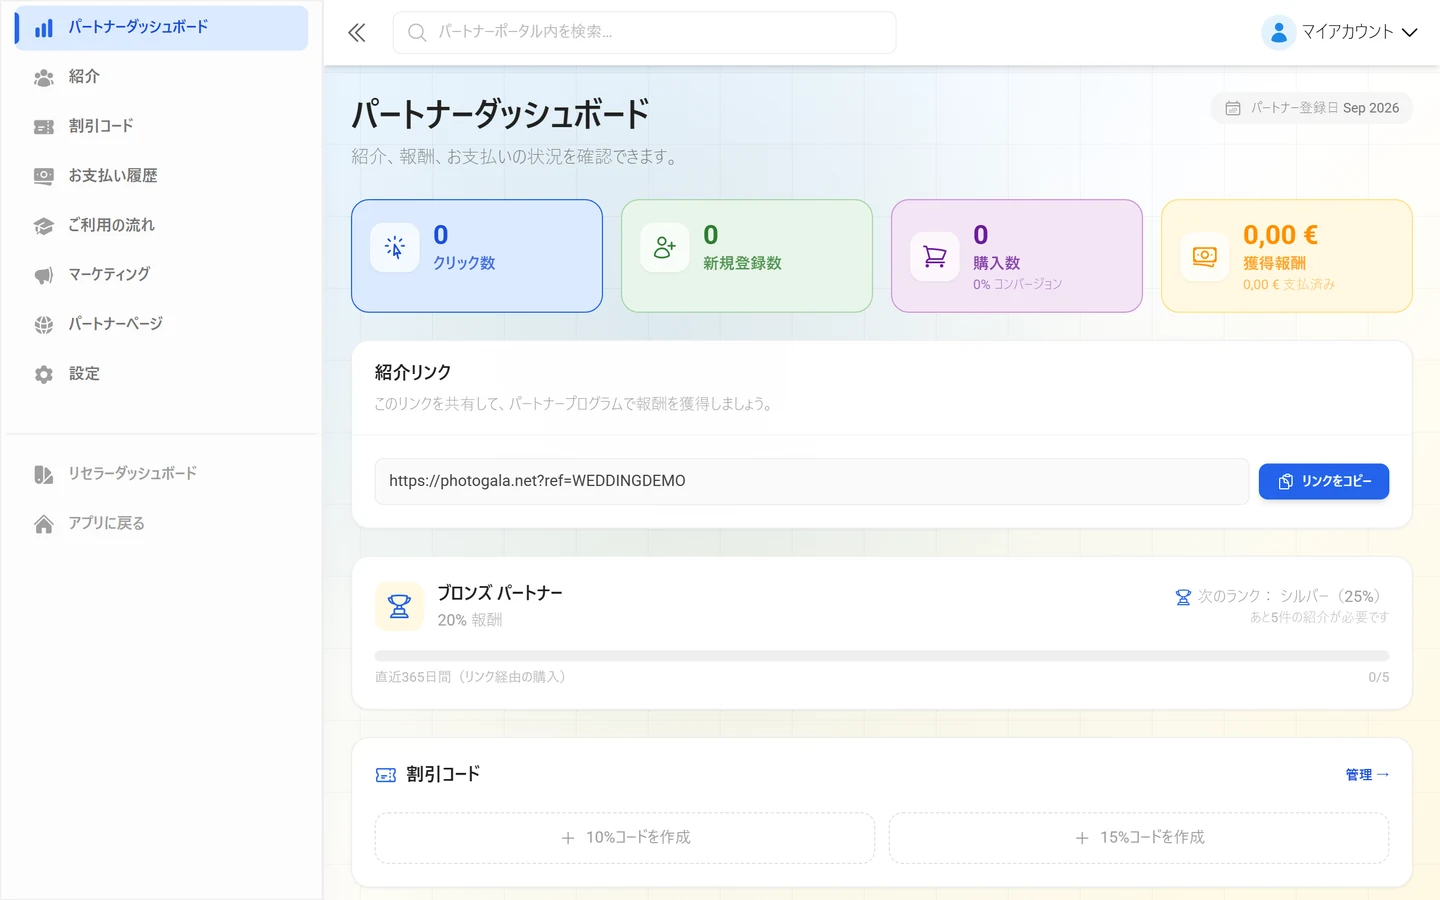Select the 獲得報酬 stat card
This screenshot has width=1440, height=900.
tap(1287, 256)
